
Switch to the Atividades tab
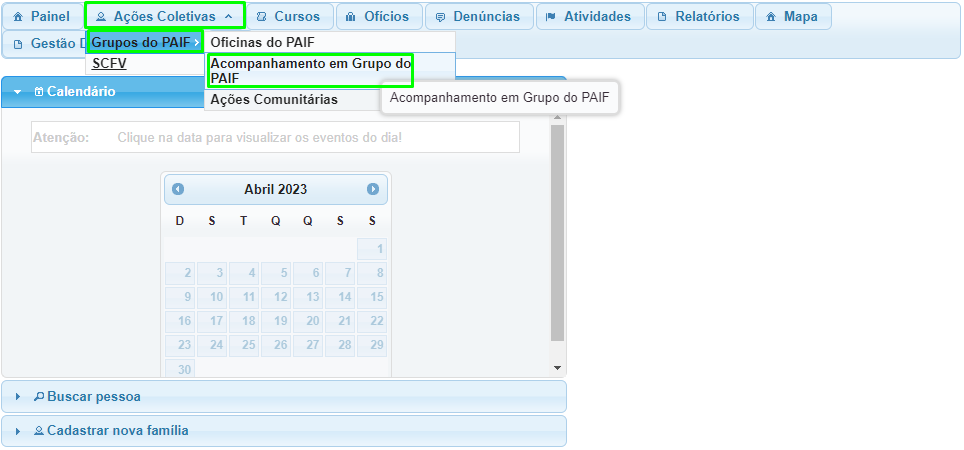[x=590, y=17]
